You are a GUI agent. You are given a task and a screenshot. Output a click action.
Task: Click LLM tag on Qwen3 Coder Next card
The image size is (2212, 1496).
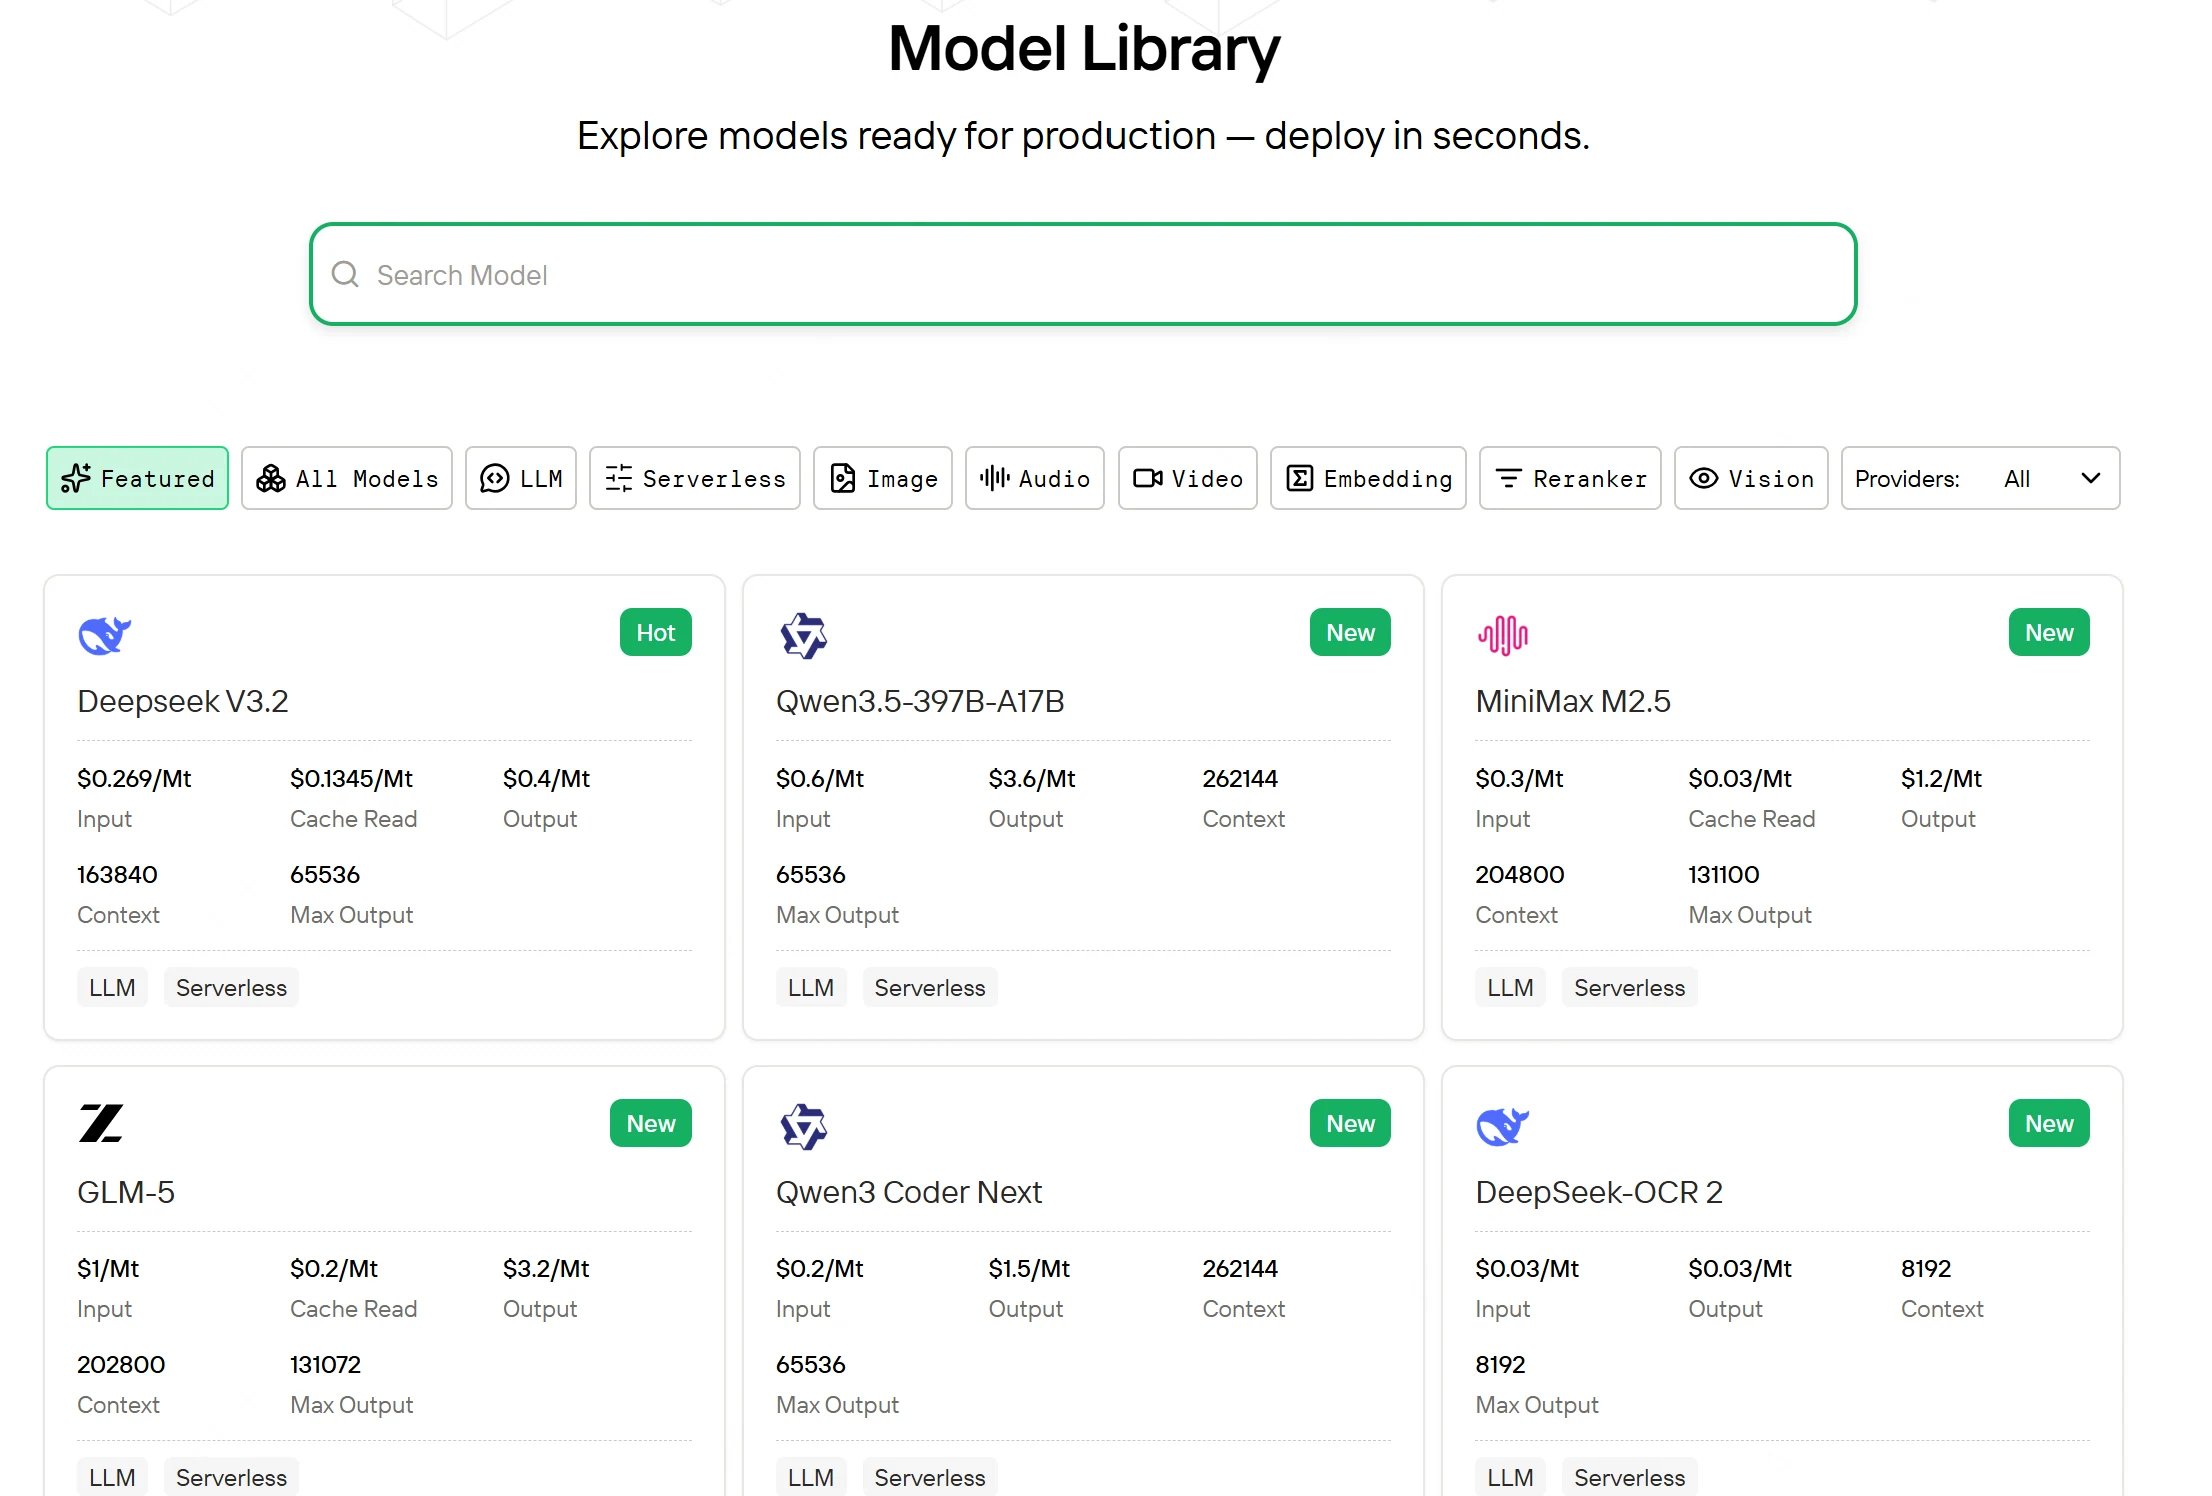point(811,1477)
